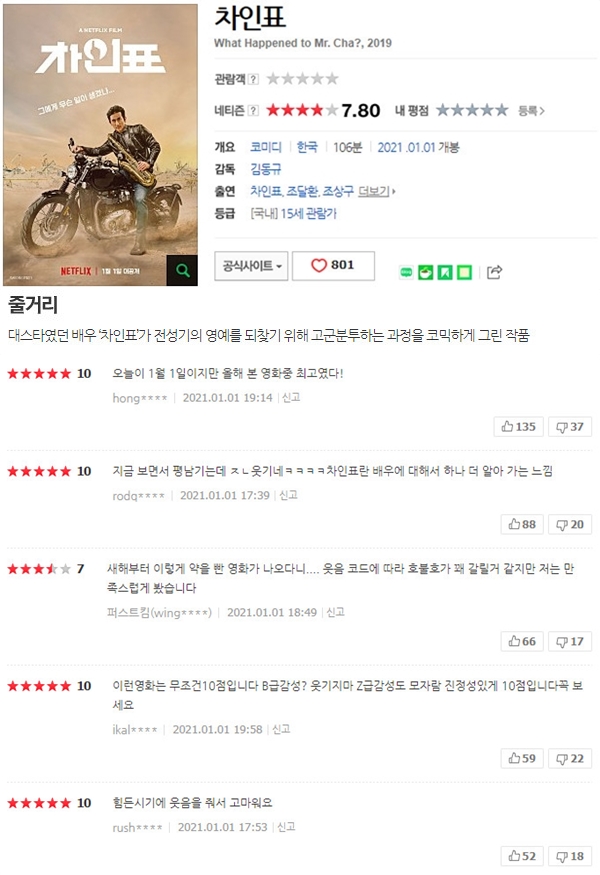Open the share arrow icon
600x875 pixels.
click(495, 272)
